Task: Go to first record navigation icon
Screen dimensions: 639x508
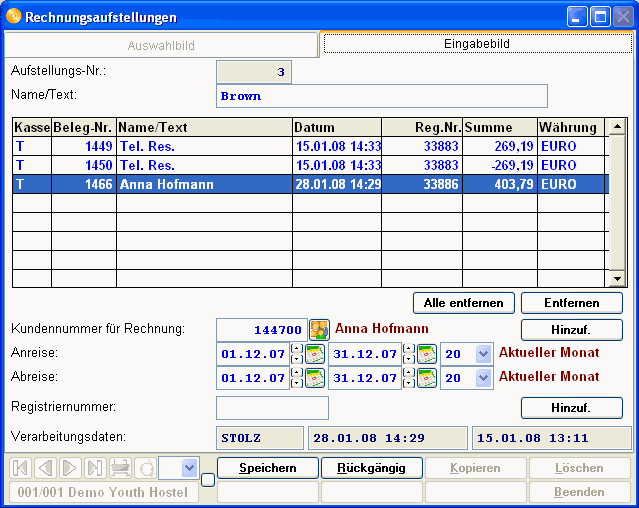Action: [20, 468]
